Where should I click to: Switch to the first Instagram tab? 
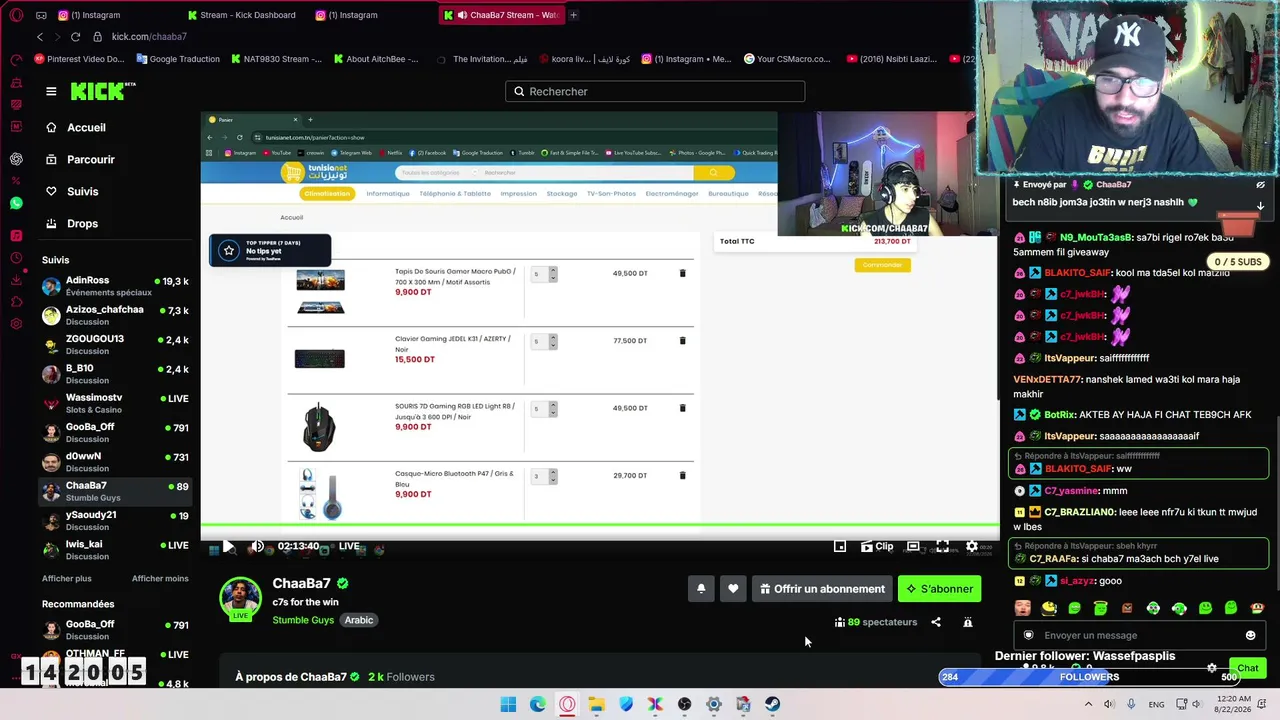90,15
